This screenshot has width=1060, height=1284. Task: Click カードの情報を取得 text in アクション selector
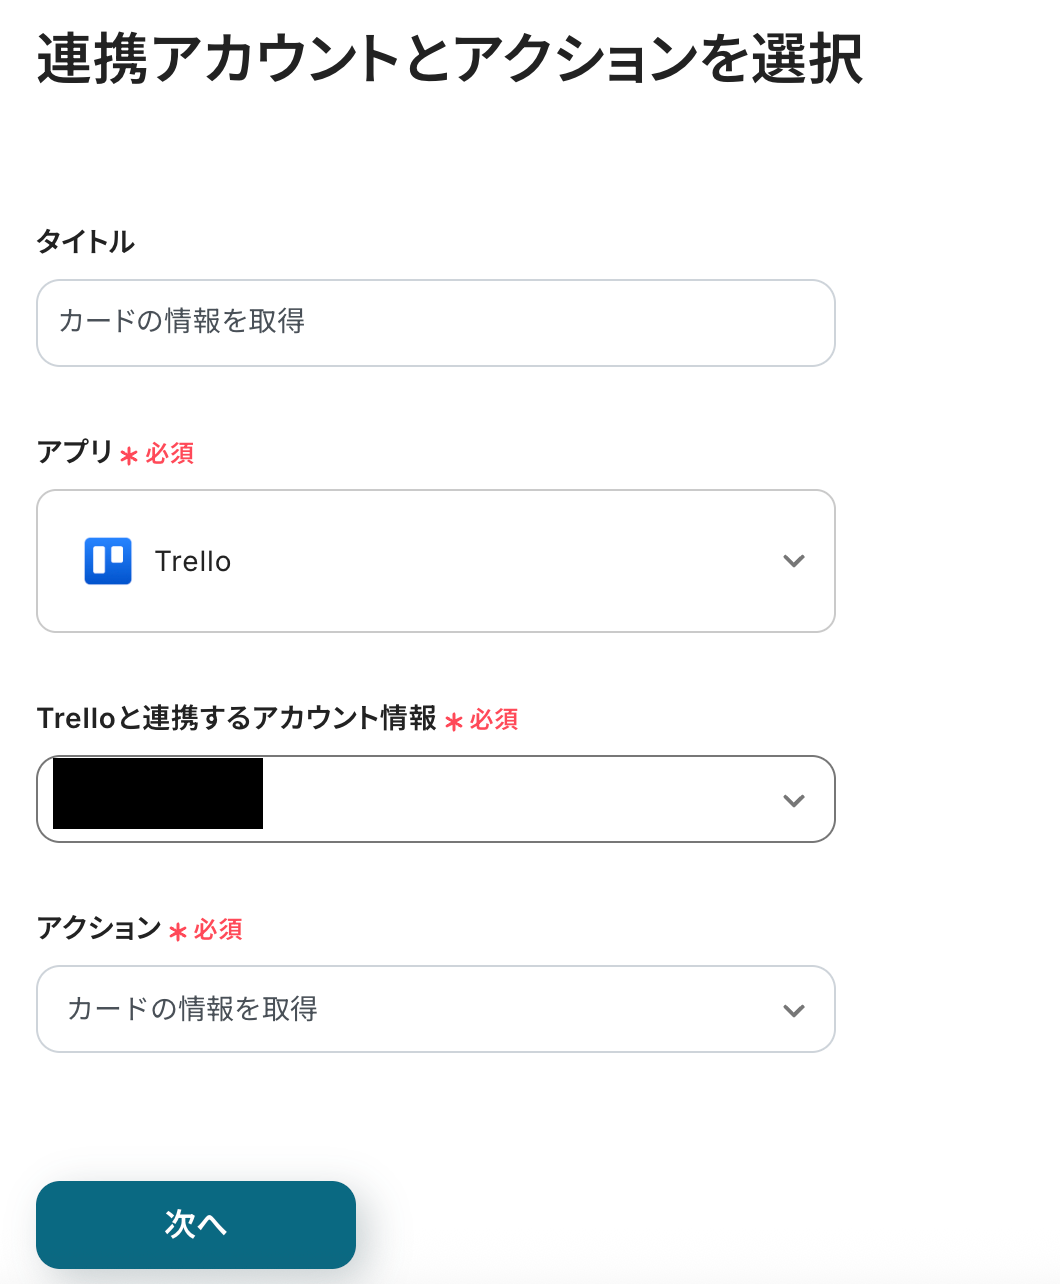[192, 1009]
